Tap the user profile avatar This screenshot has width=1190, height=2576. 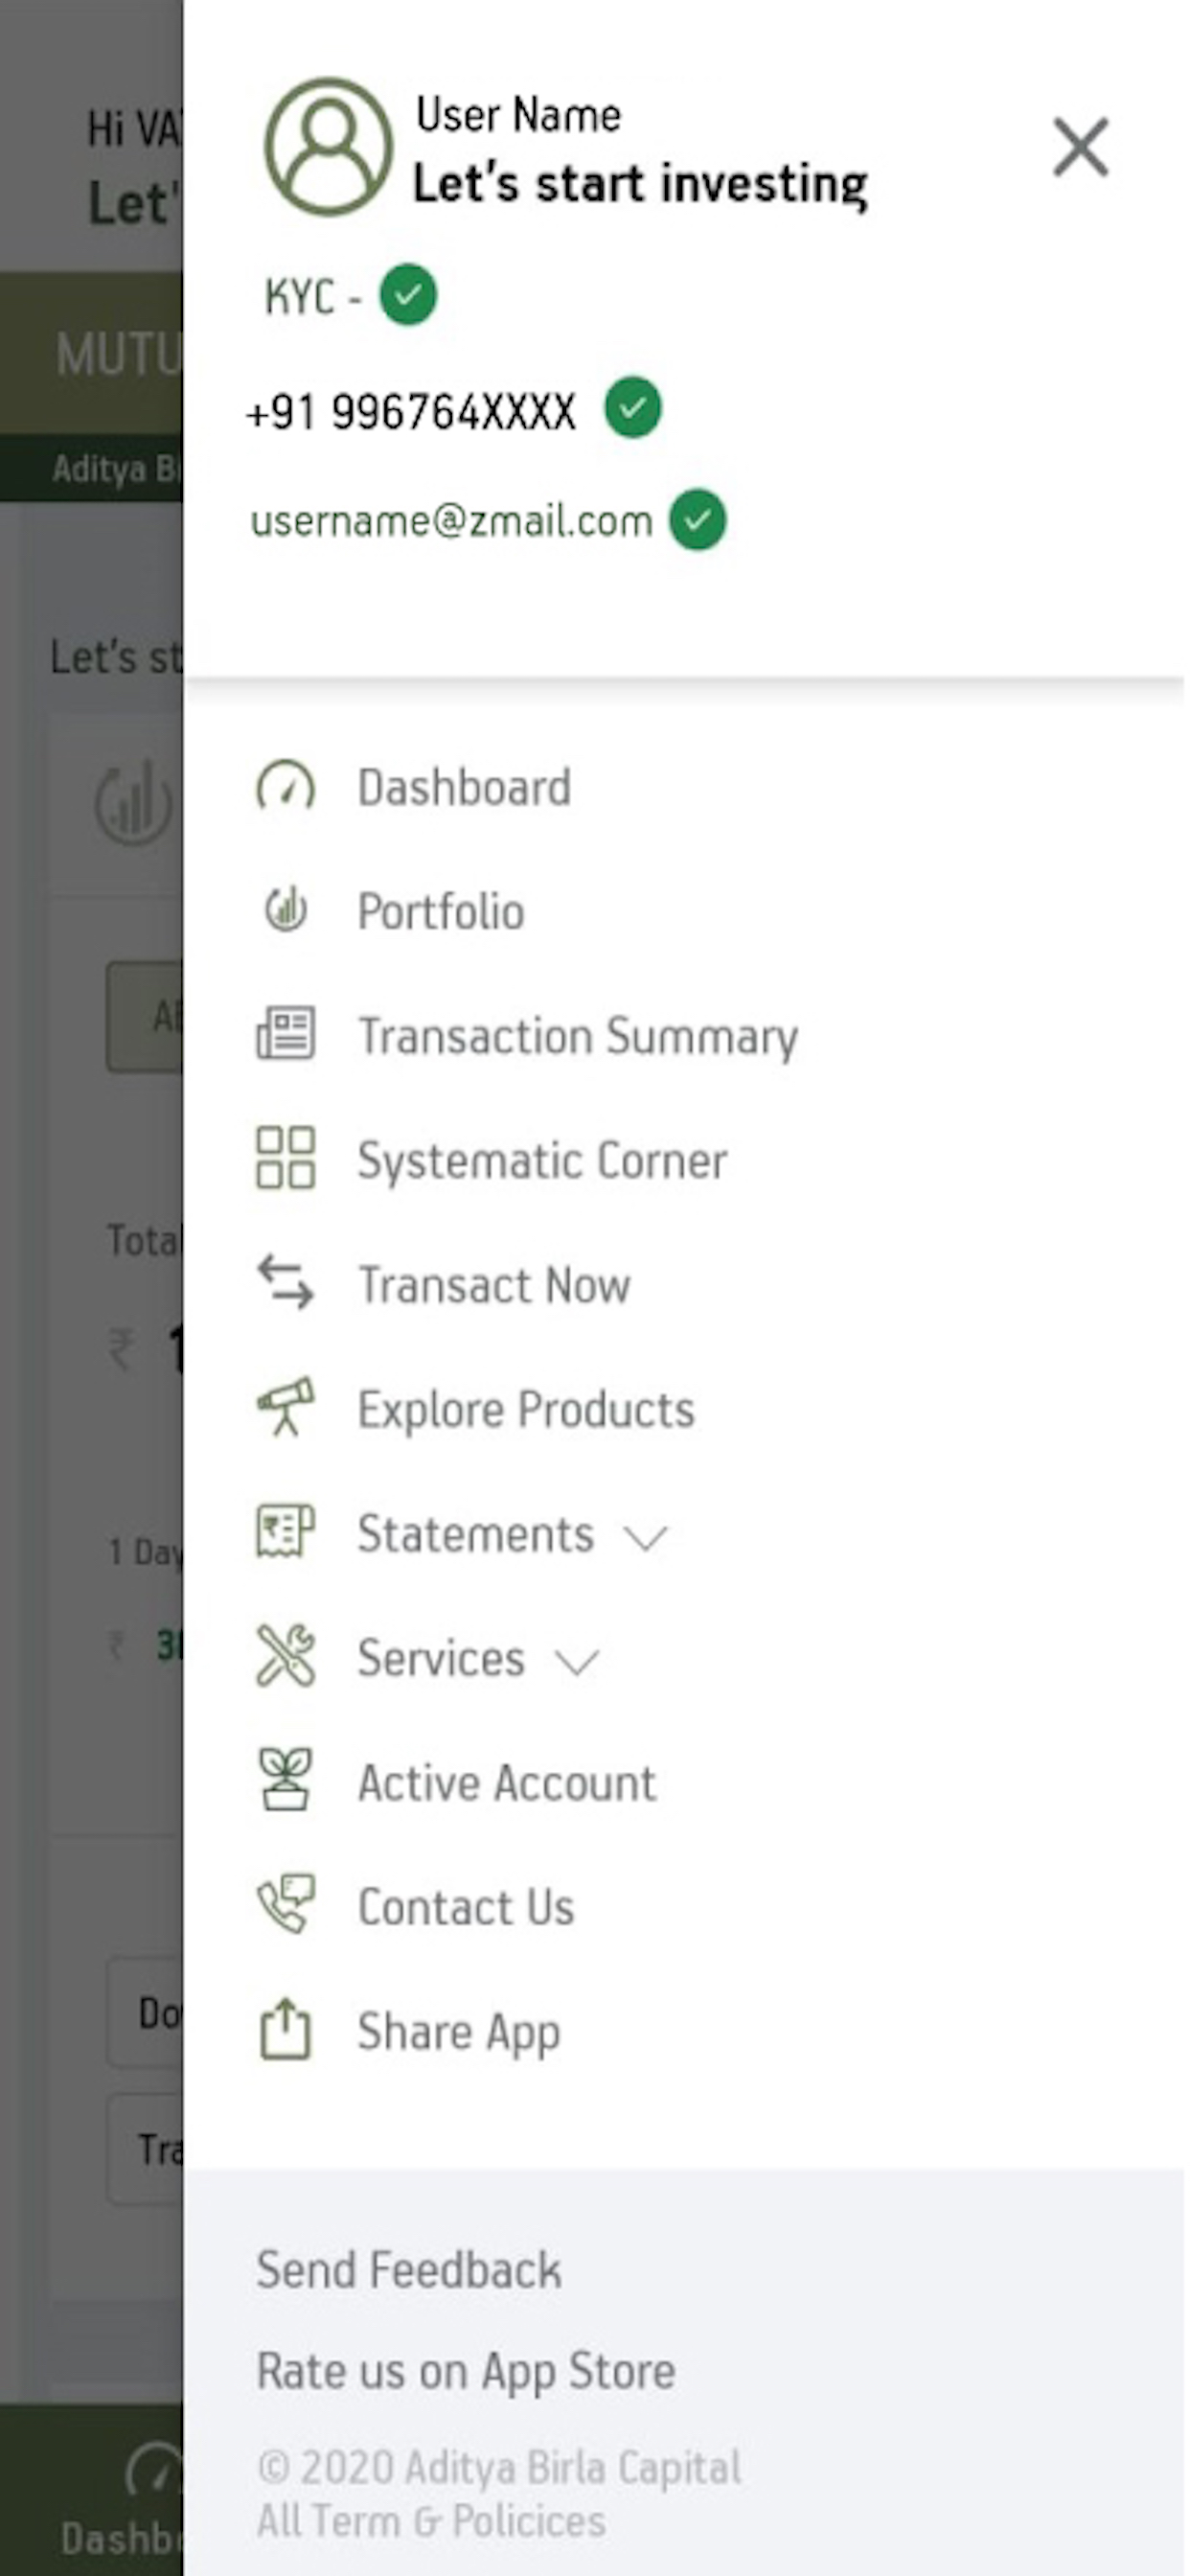(328, 147)
